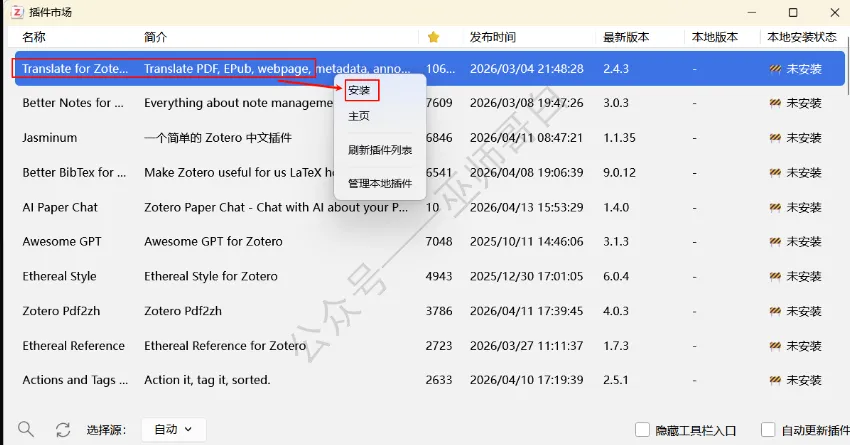
Task: Maximize the 插件市场 window
Action: point(793,12)
